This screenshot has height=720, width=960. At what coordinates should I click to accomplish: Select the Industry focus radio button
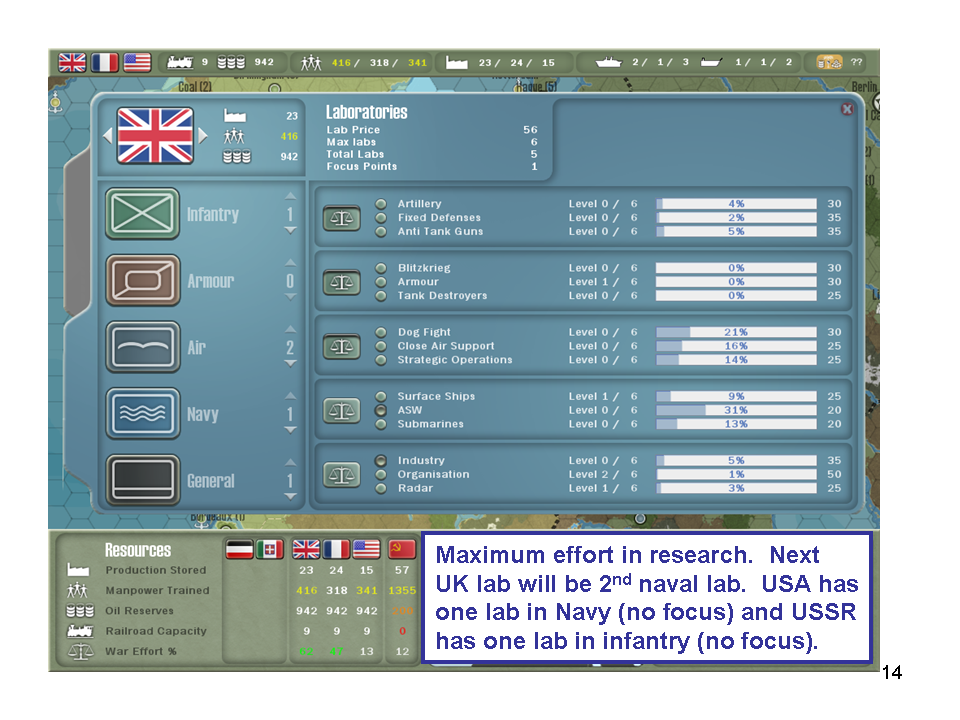tap(381, 460)
